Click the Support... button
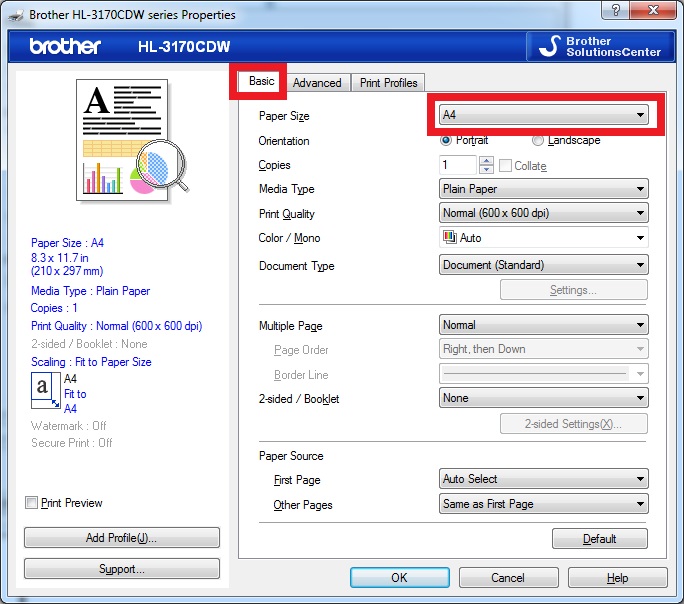The image size is (684, 604). pyautogui.click(x=122, y=569)
